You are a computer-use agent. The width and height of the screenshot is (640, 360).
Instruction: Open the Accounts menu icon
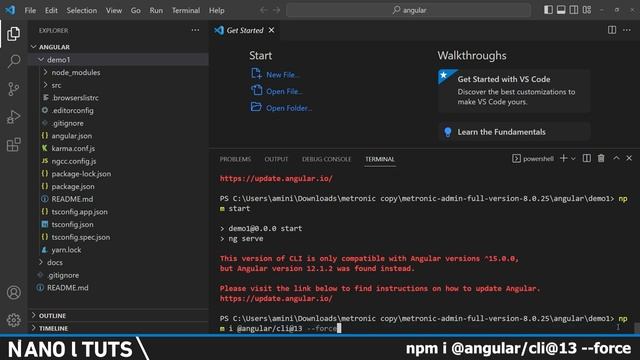point(13,292)
